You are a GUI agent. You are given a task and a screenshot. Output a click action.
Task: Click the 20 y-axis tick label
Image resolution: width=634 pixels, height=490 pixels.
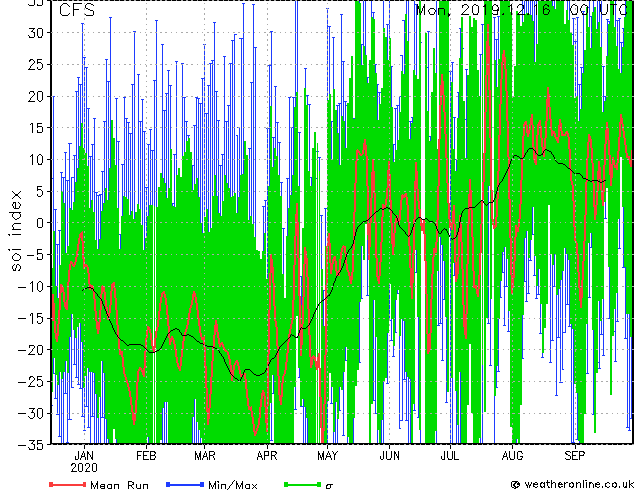[36, 96]
